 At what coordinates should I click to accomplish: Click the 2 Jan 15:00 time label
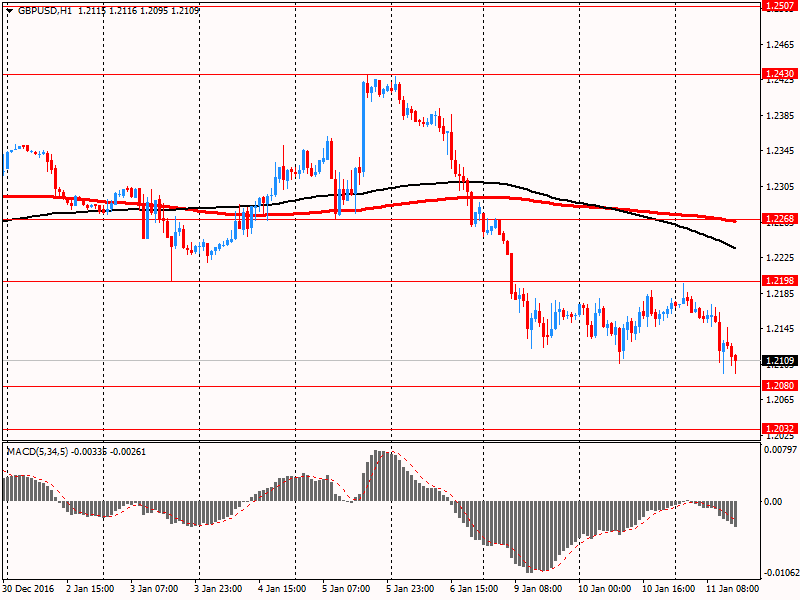click(x=90, y=588)
